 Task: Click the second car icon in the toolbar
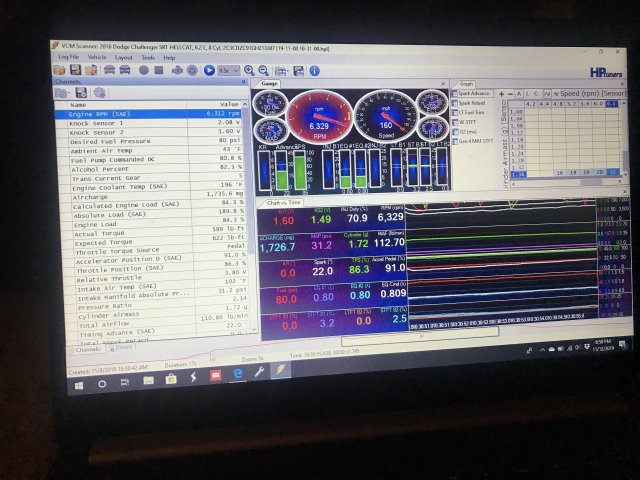(x=124, y=70)
